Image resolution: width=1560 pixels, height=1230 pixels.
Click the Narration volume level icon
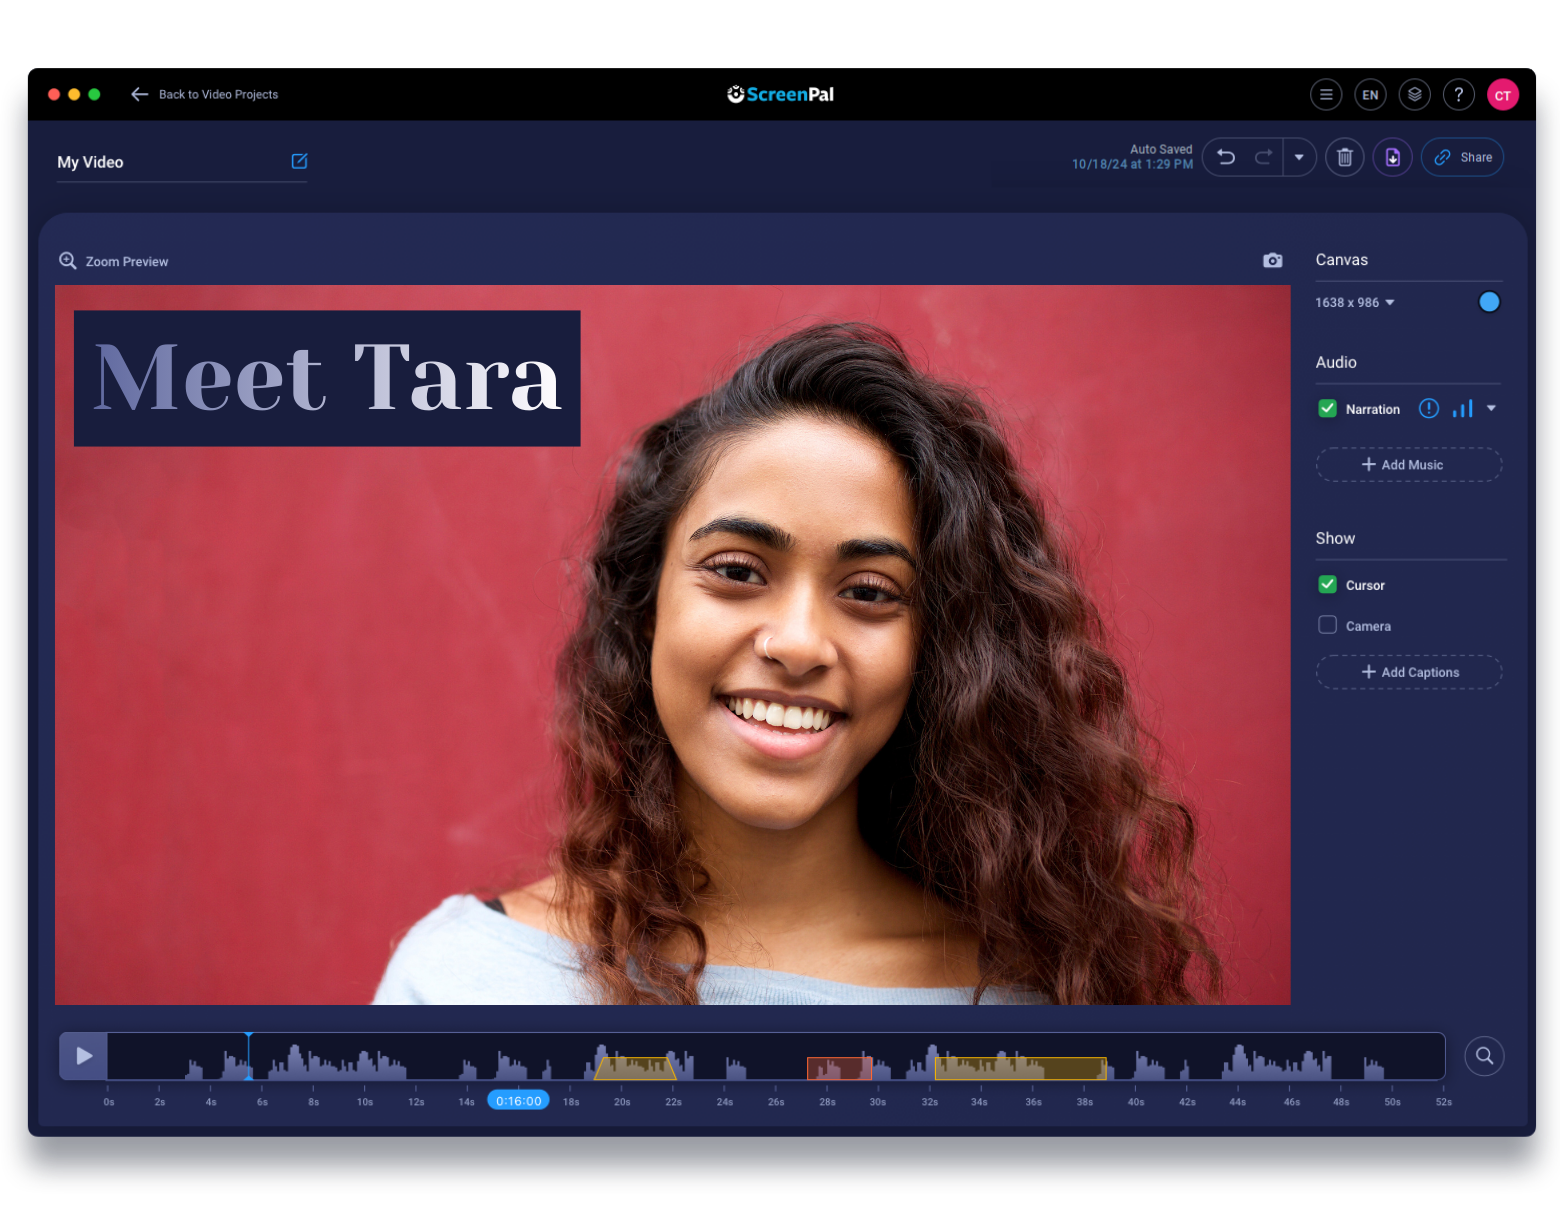[x=1461, y=408]
